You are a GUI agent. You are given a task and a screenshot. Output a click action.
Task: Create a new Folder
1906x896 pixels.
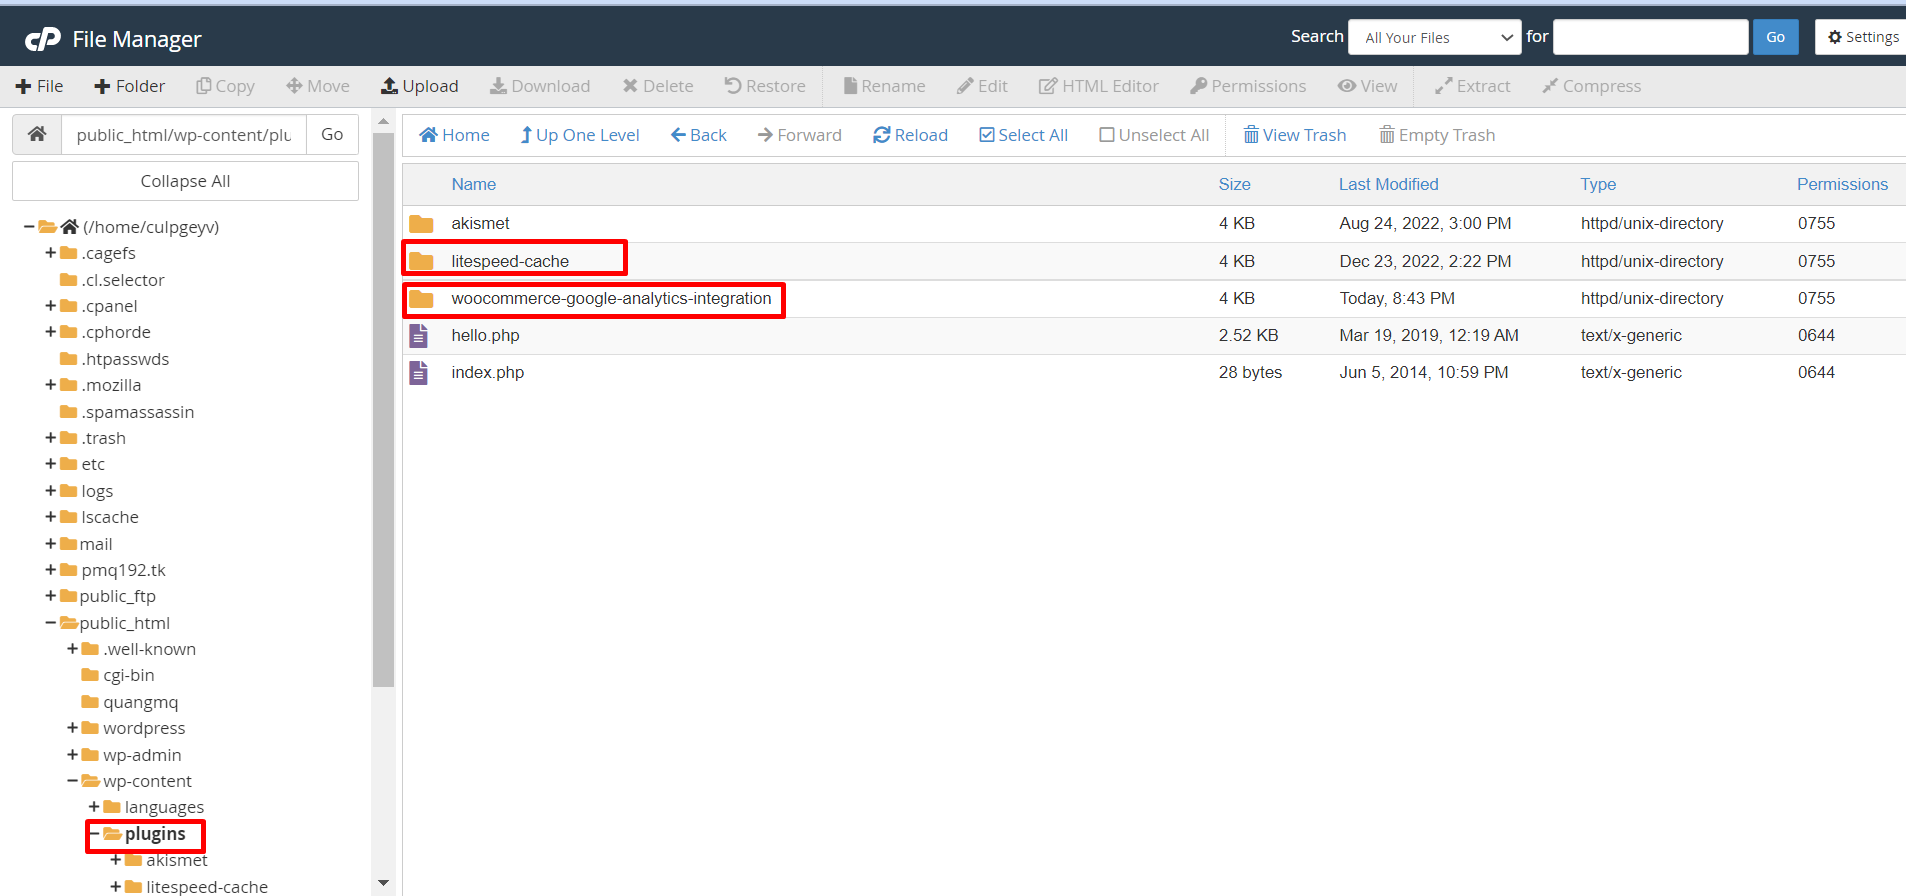(129, 86)
